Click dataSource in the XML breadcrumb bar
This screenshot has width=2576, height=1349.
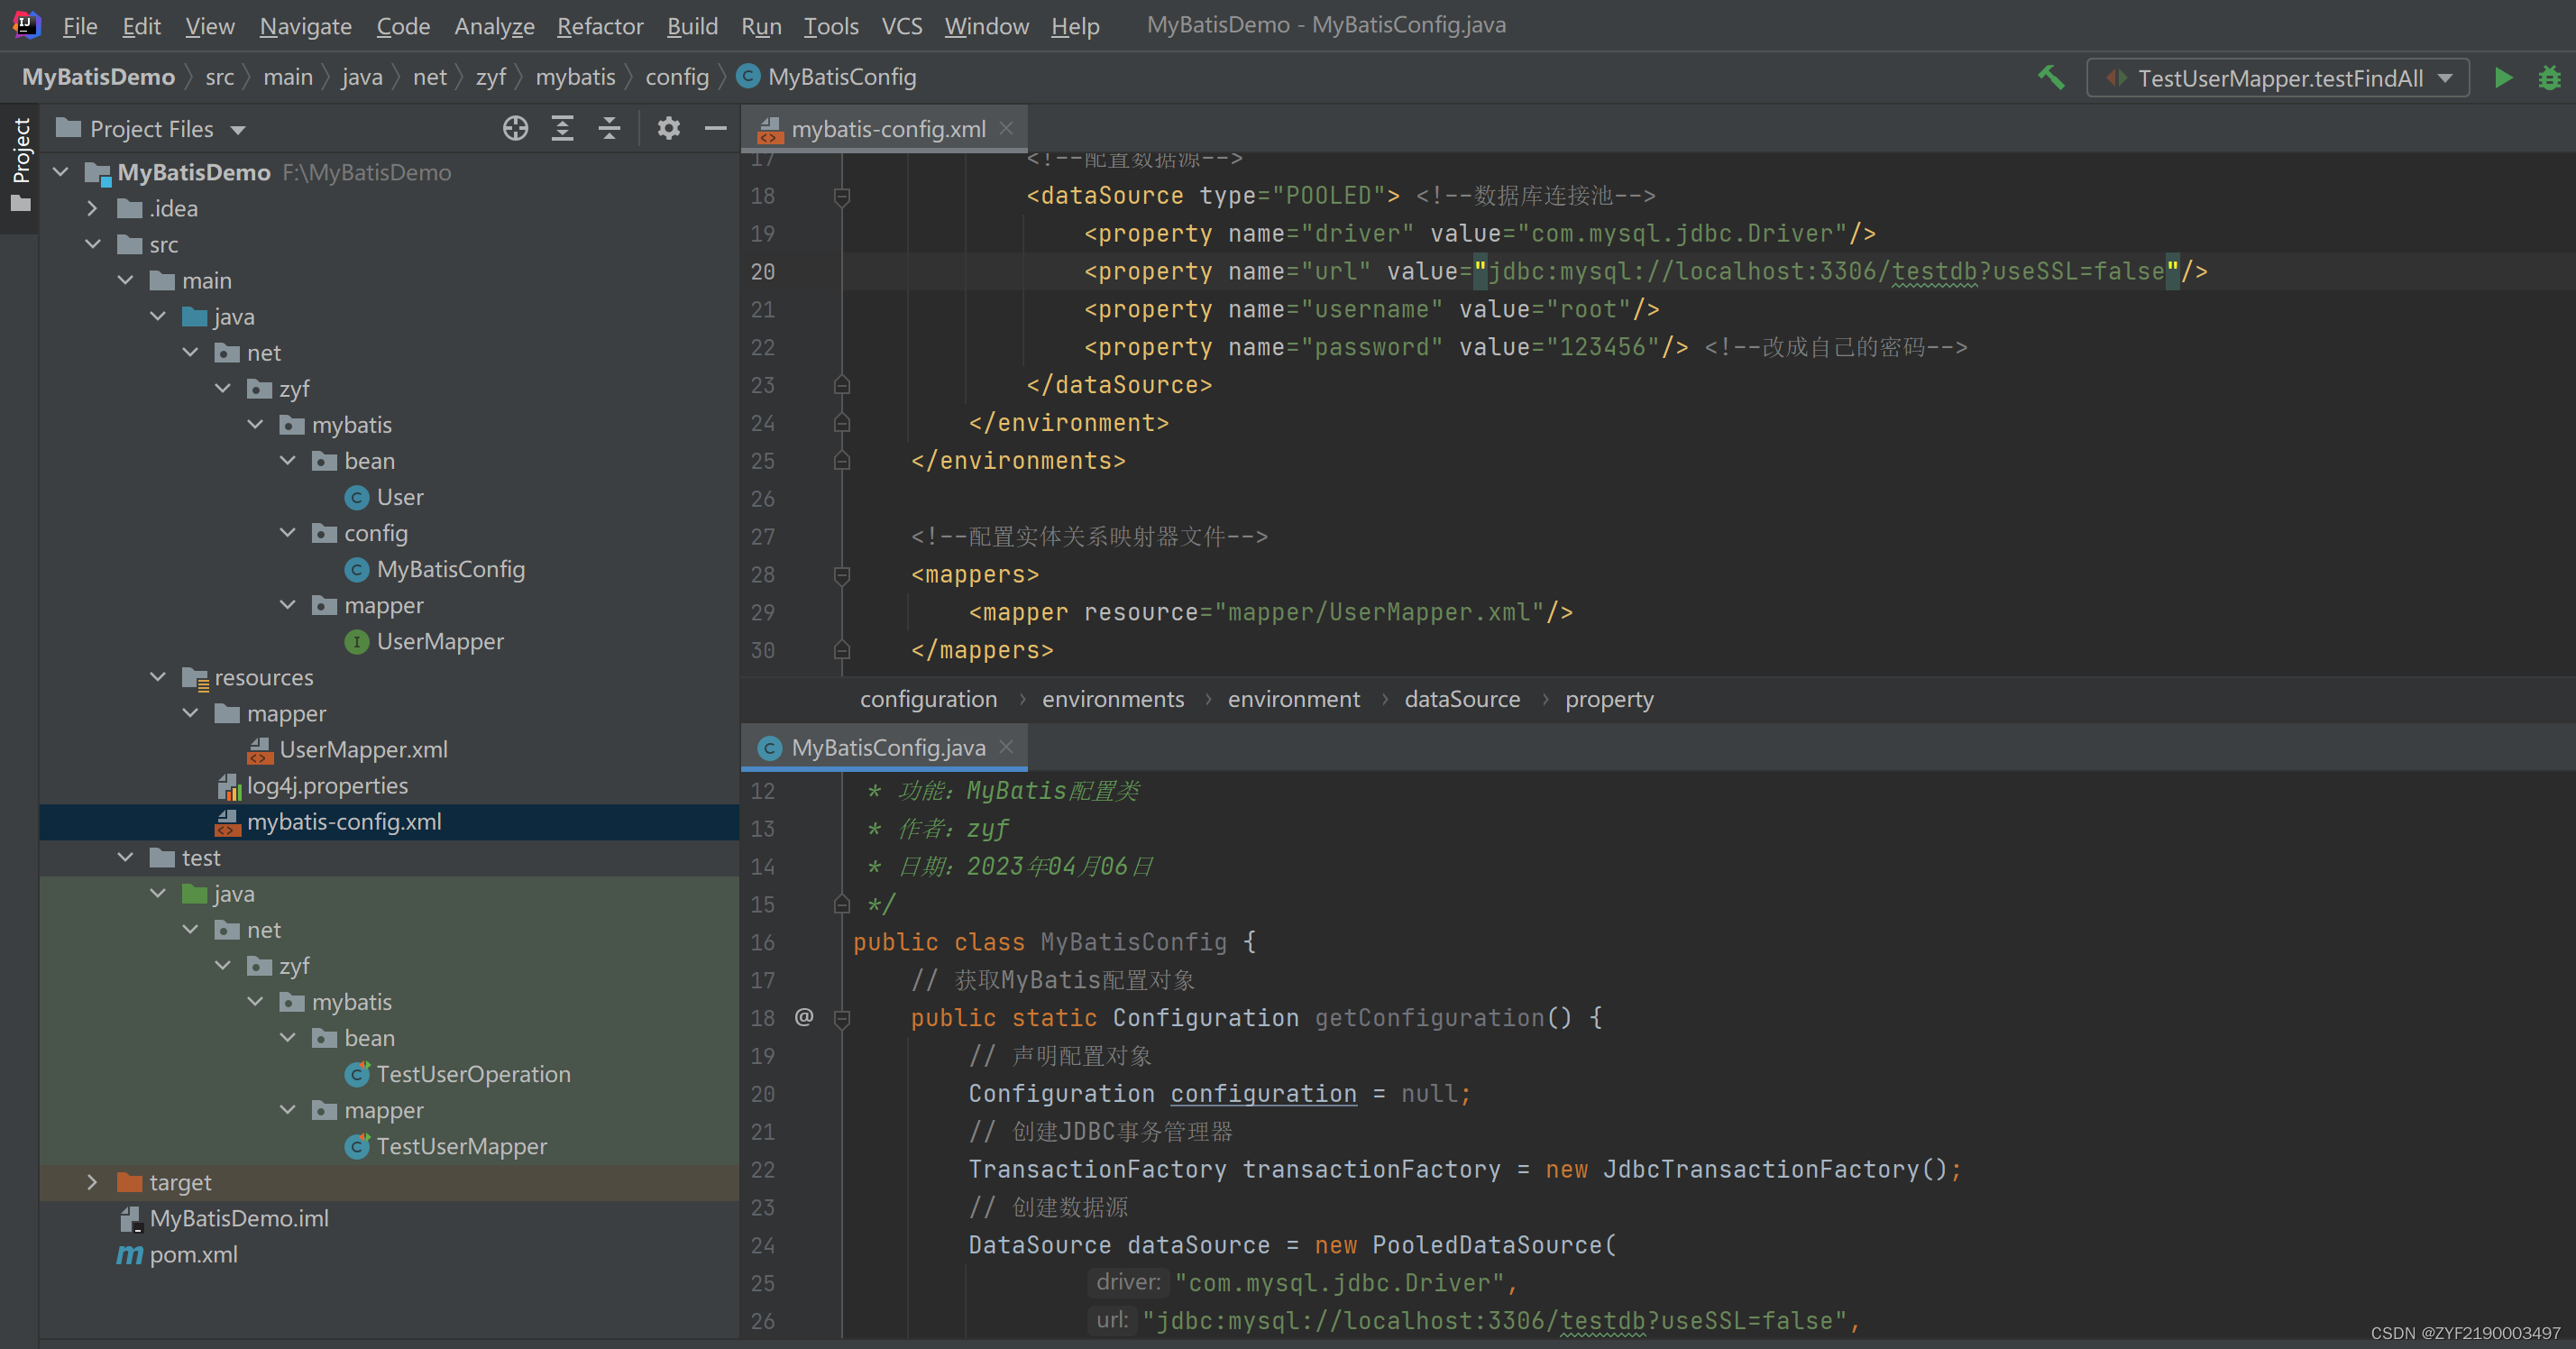tap(1461, 699)
